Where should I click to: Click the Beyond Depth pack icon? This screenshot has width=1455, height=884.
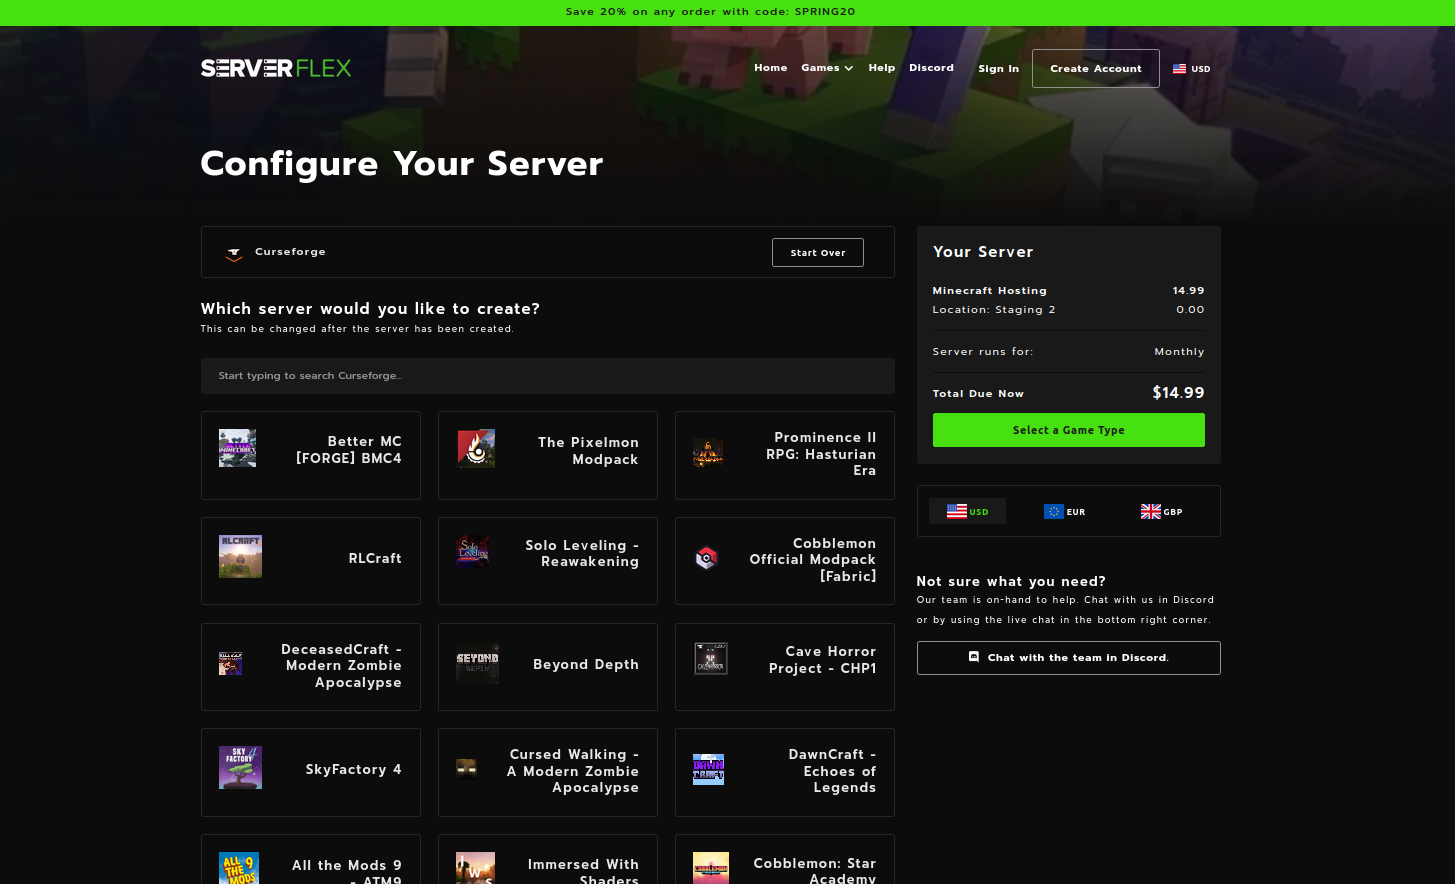(x=478, y=662)
